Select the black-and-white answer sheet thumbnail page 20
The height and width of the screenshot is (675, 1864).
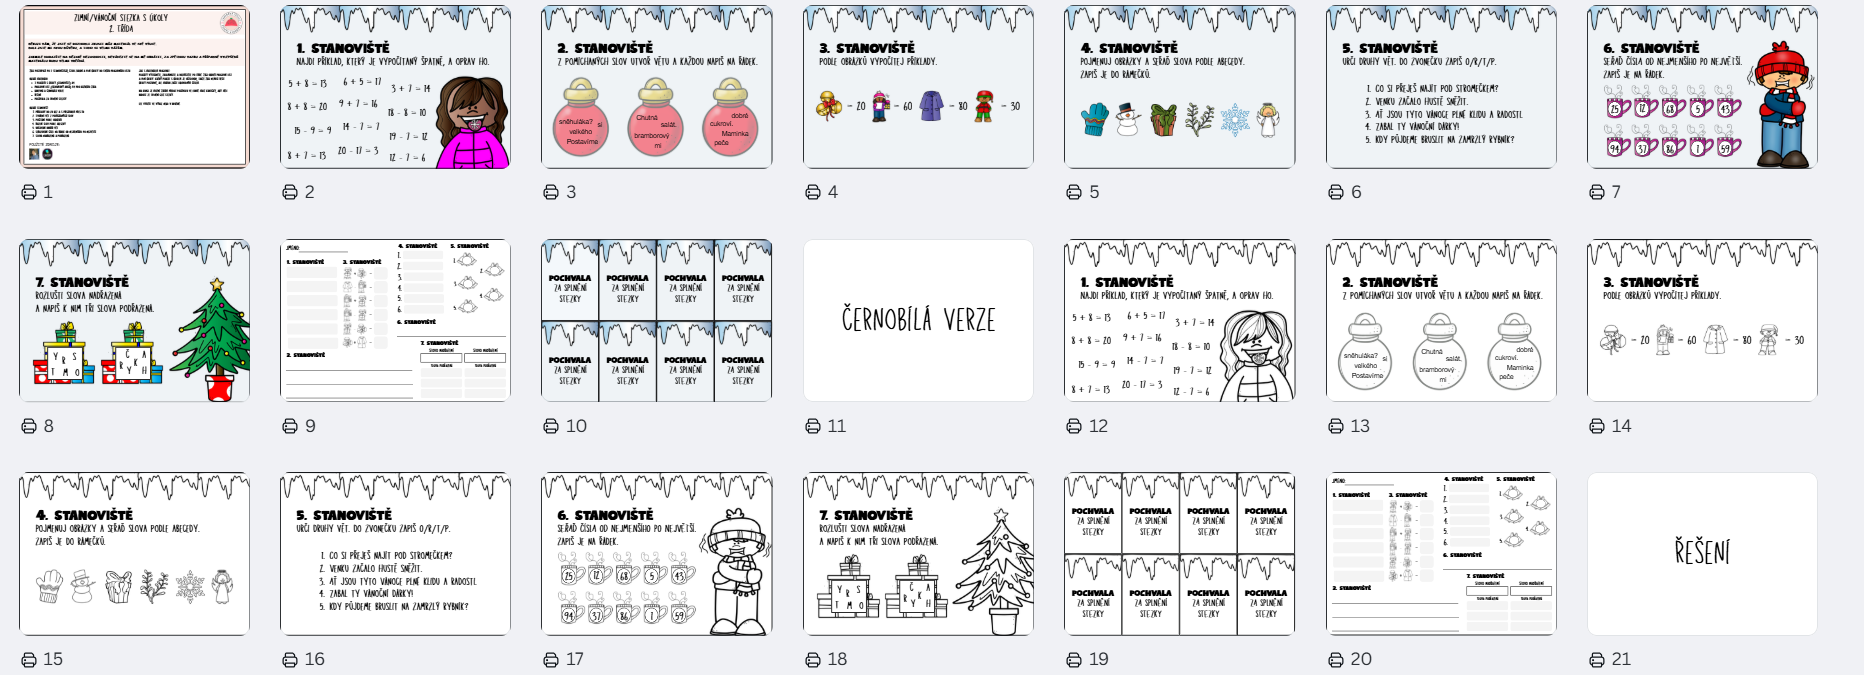click(x=1441, y=554)
